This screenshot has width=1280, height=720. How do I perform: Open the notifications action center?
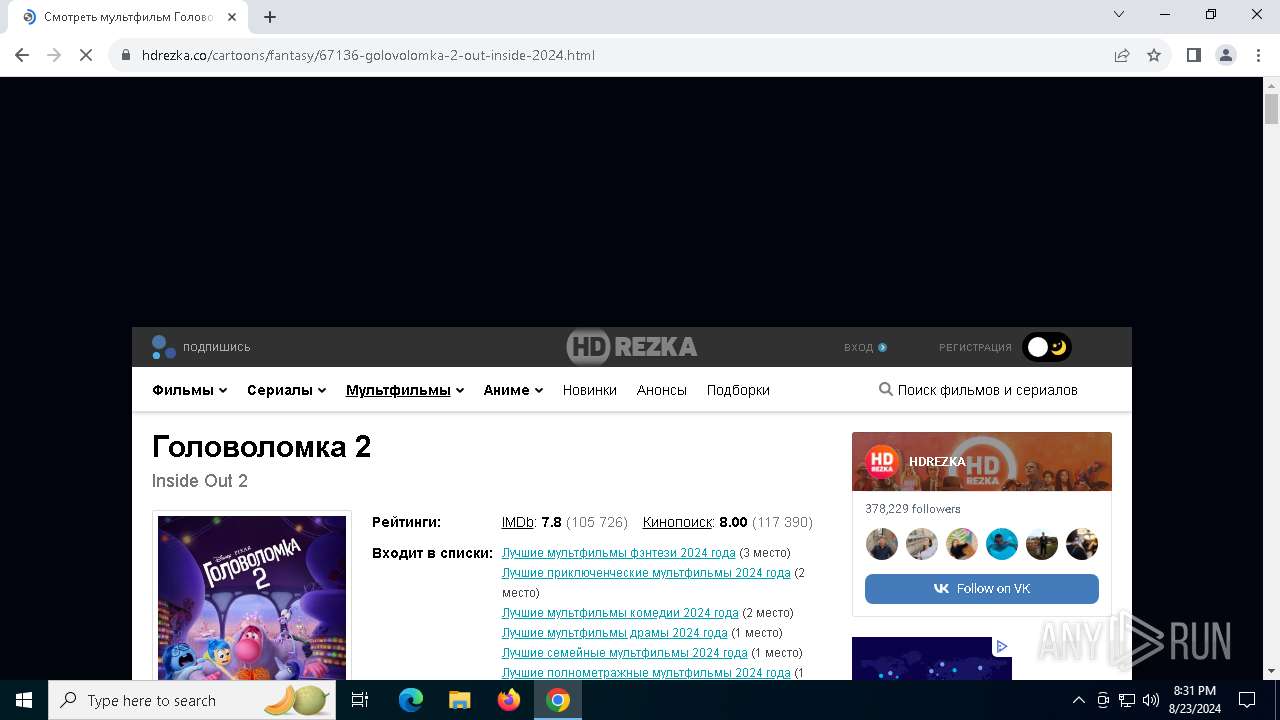tap(1247, 700)
